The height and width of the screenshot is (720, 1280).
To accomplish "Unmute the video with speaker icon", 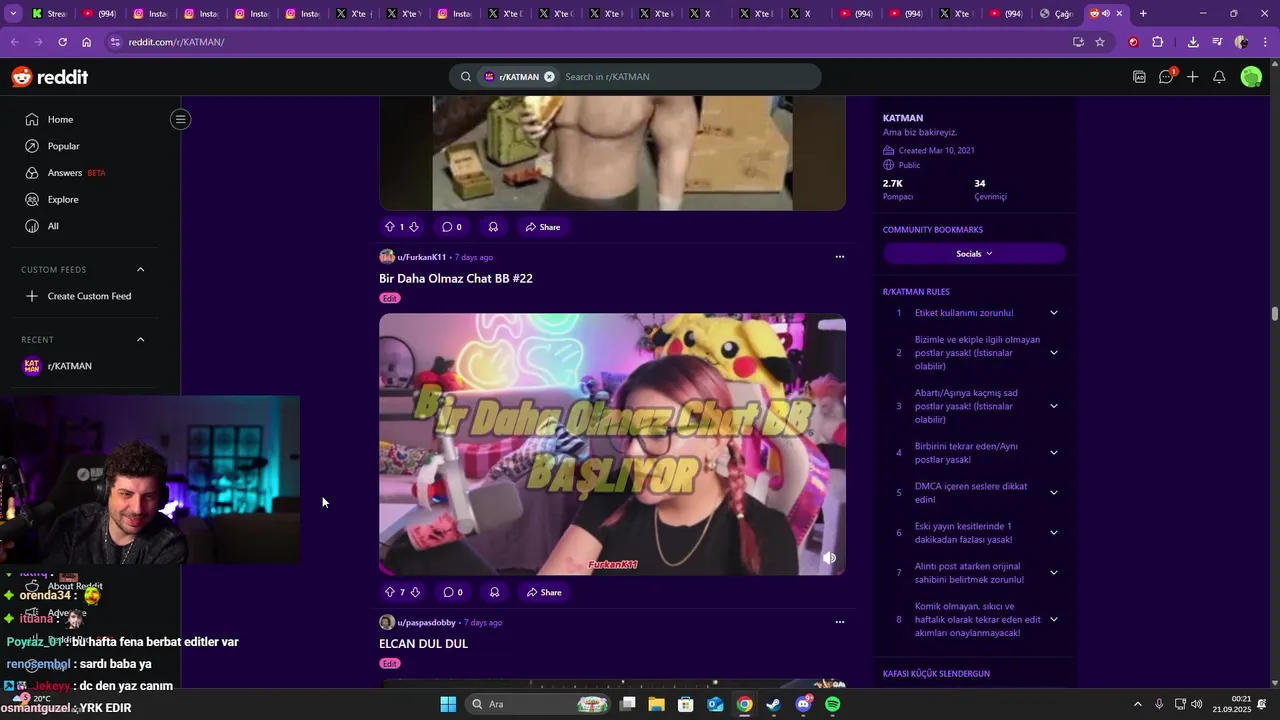I will click(829, 558).
